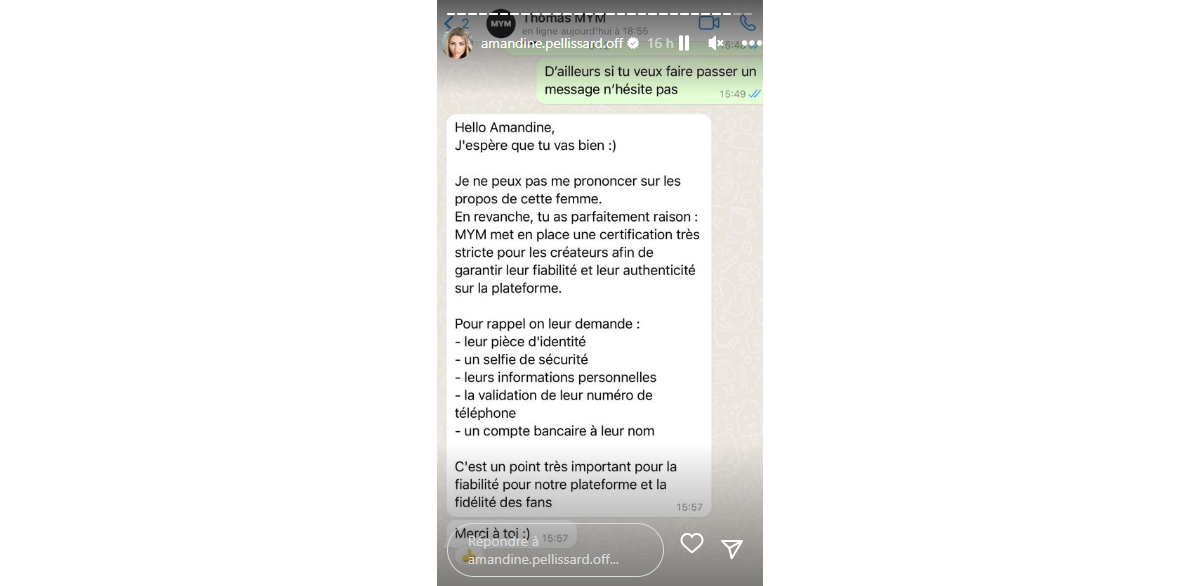This screenshot has height=586, width=1200.
Task: Tap the verified badge beside username
Action: [x=633, y=43]
